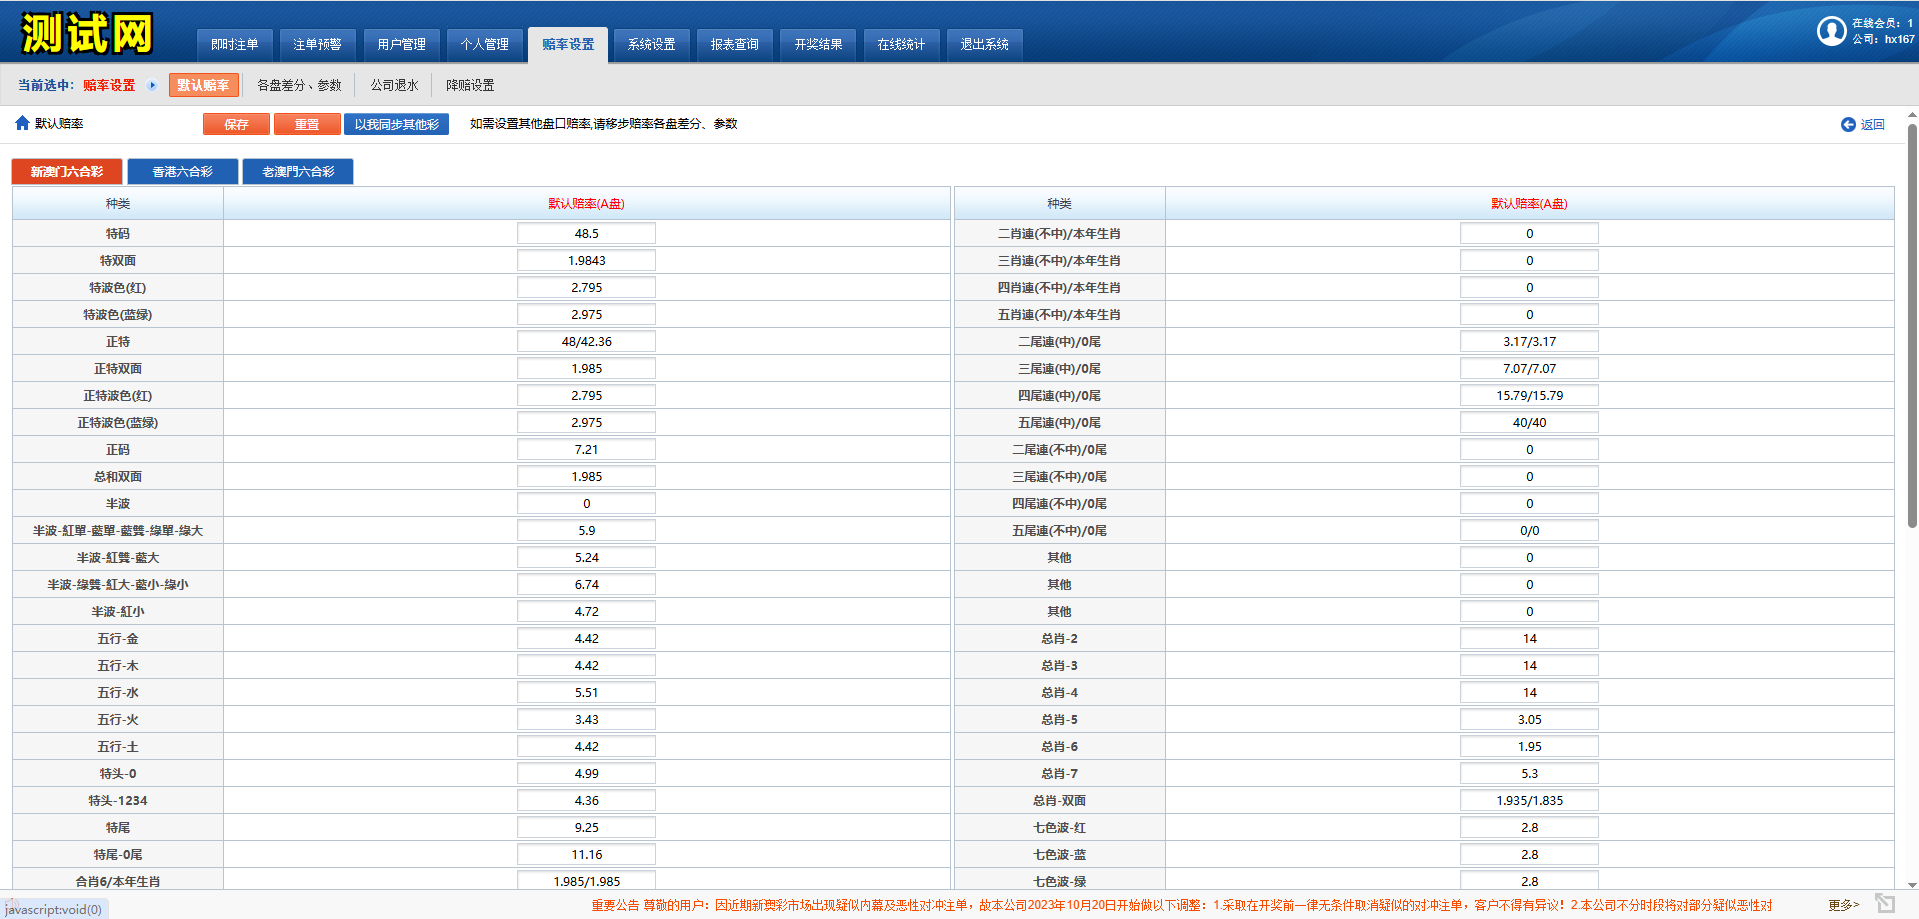Screen dimensions: 1919x919
Task: Click the scrollbar down arrow
Action: (1912, 884)
